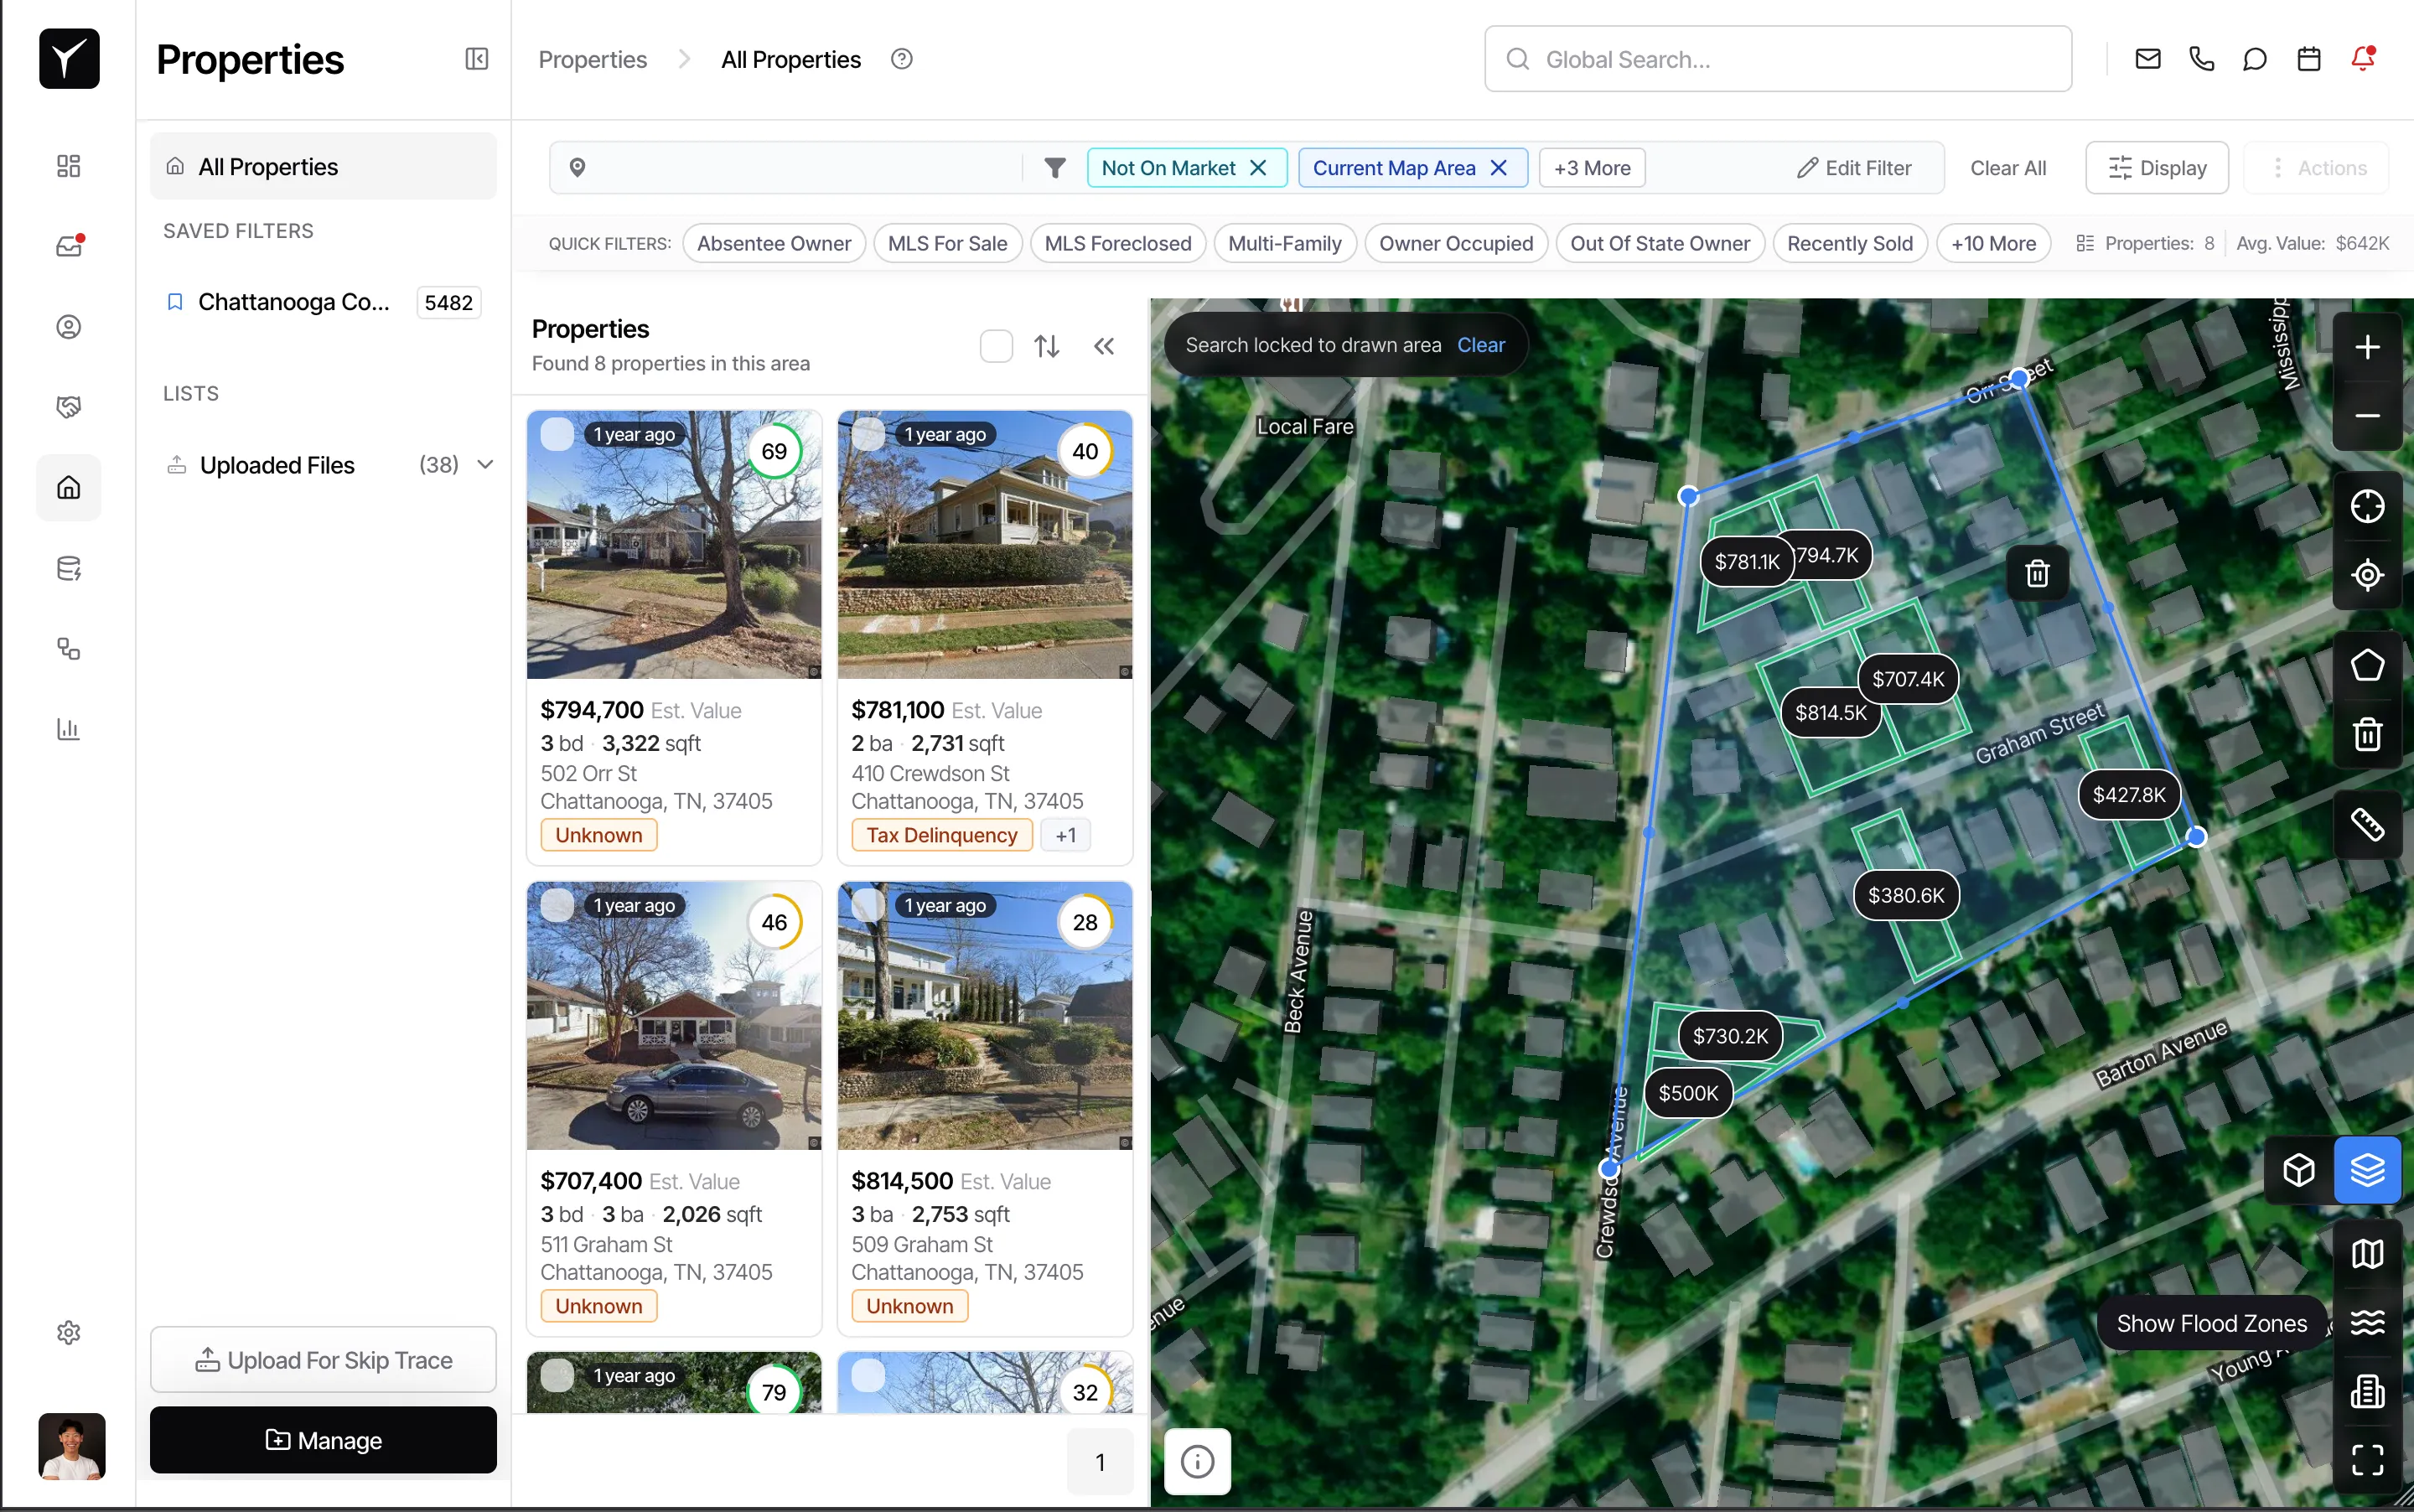Click Upload For Skip Trace button
Viewport: 2414px width, 1512px height.
(x=323, y=1360)
